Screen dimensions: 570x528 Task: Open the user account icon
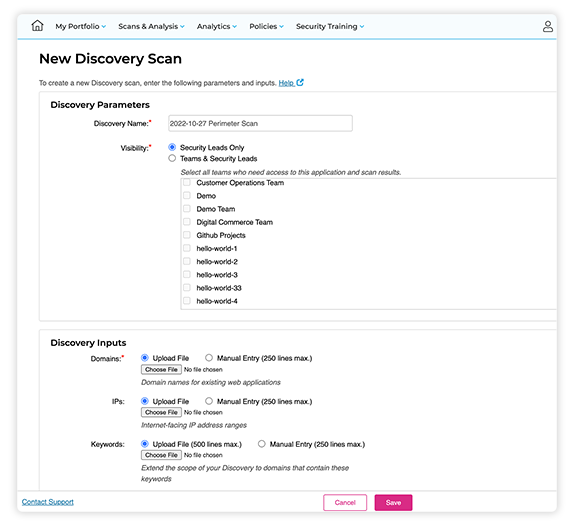coord(547,27)
